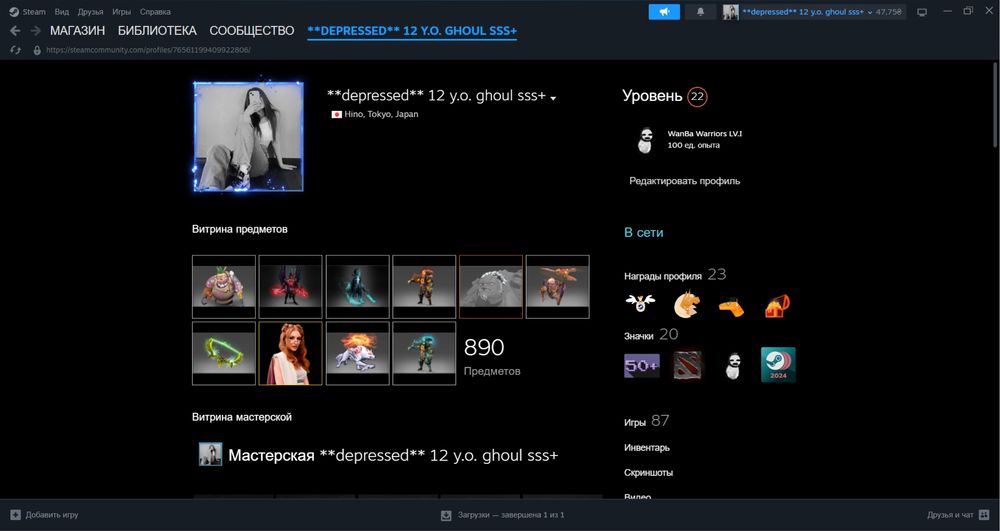Screen dimensions: 1000x531
Task: Open the red-haired woman item in the showcase
Action: pos(291,353)
